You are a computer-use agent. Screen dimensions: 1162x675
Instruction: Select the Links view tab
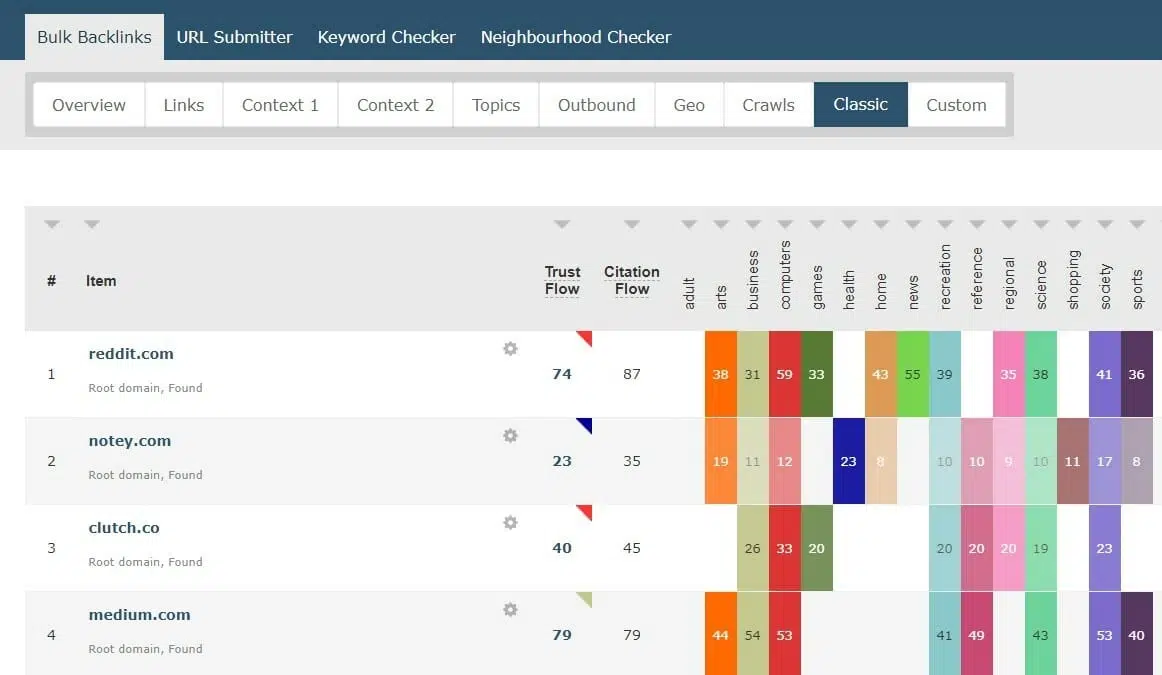184,104
